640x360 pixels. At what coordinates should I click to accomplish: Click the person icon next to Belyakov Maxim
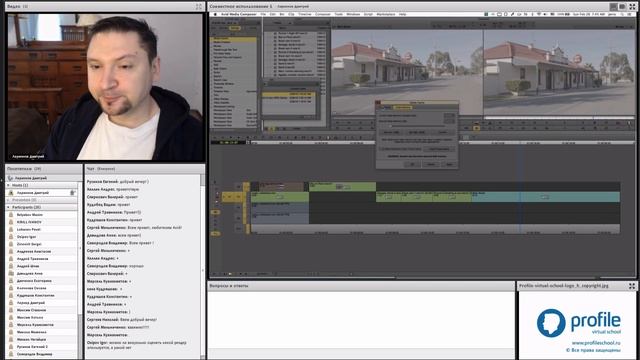point(11,215)
